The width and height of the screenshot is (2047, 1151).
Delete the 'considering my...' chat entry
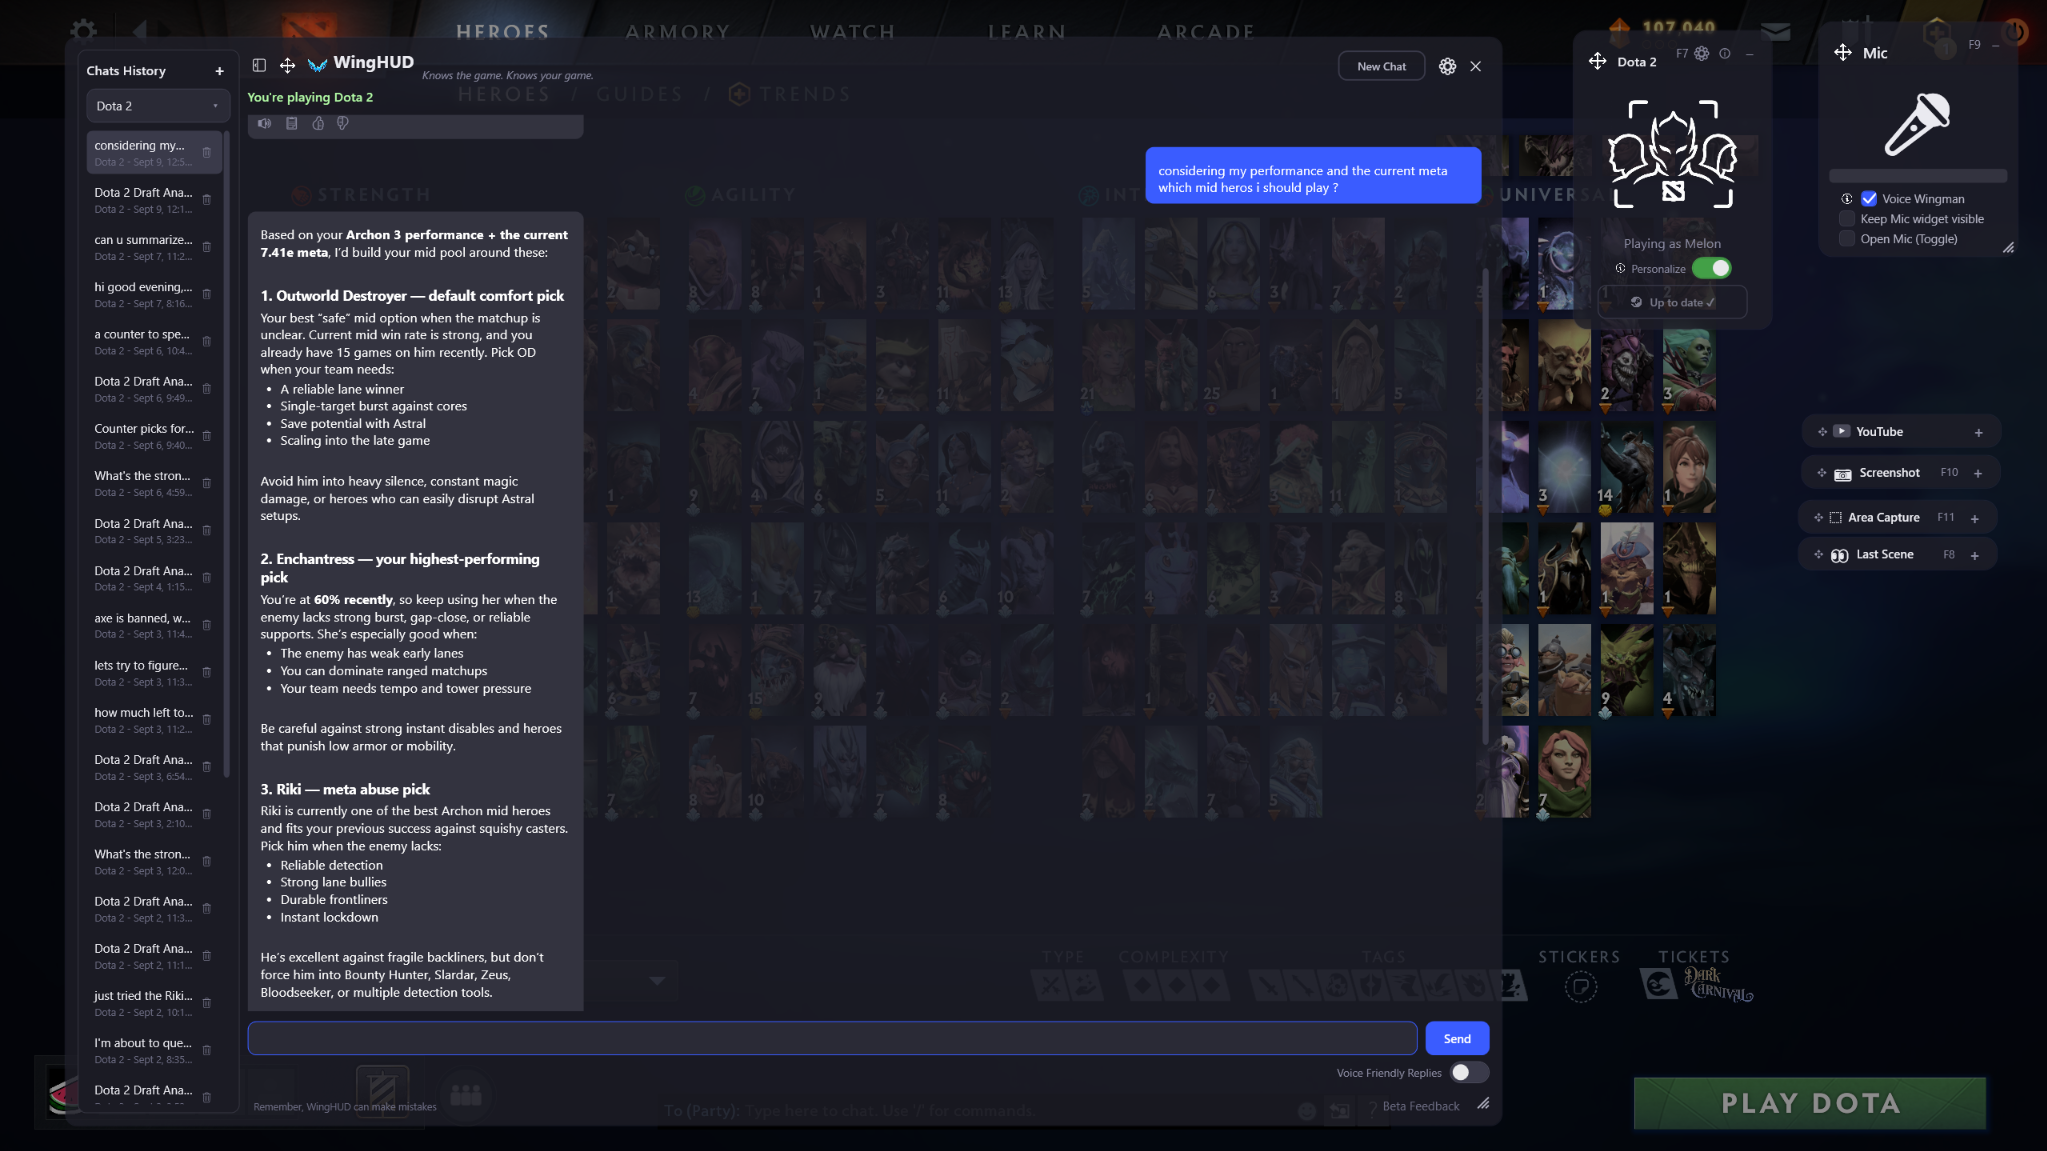[207, 152]
